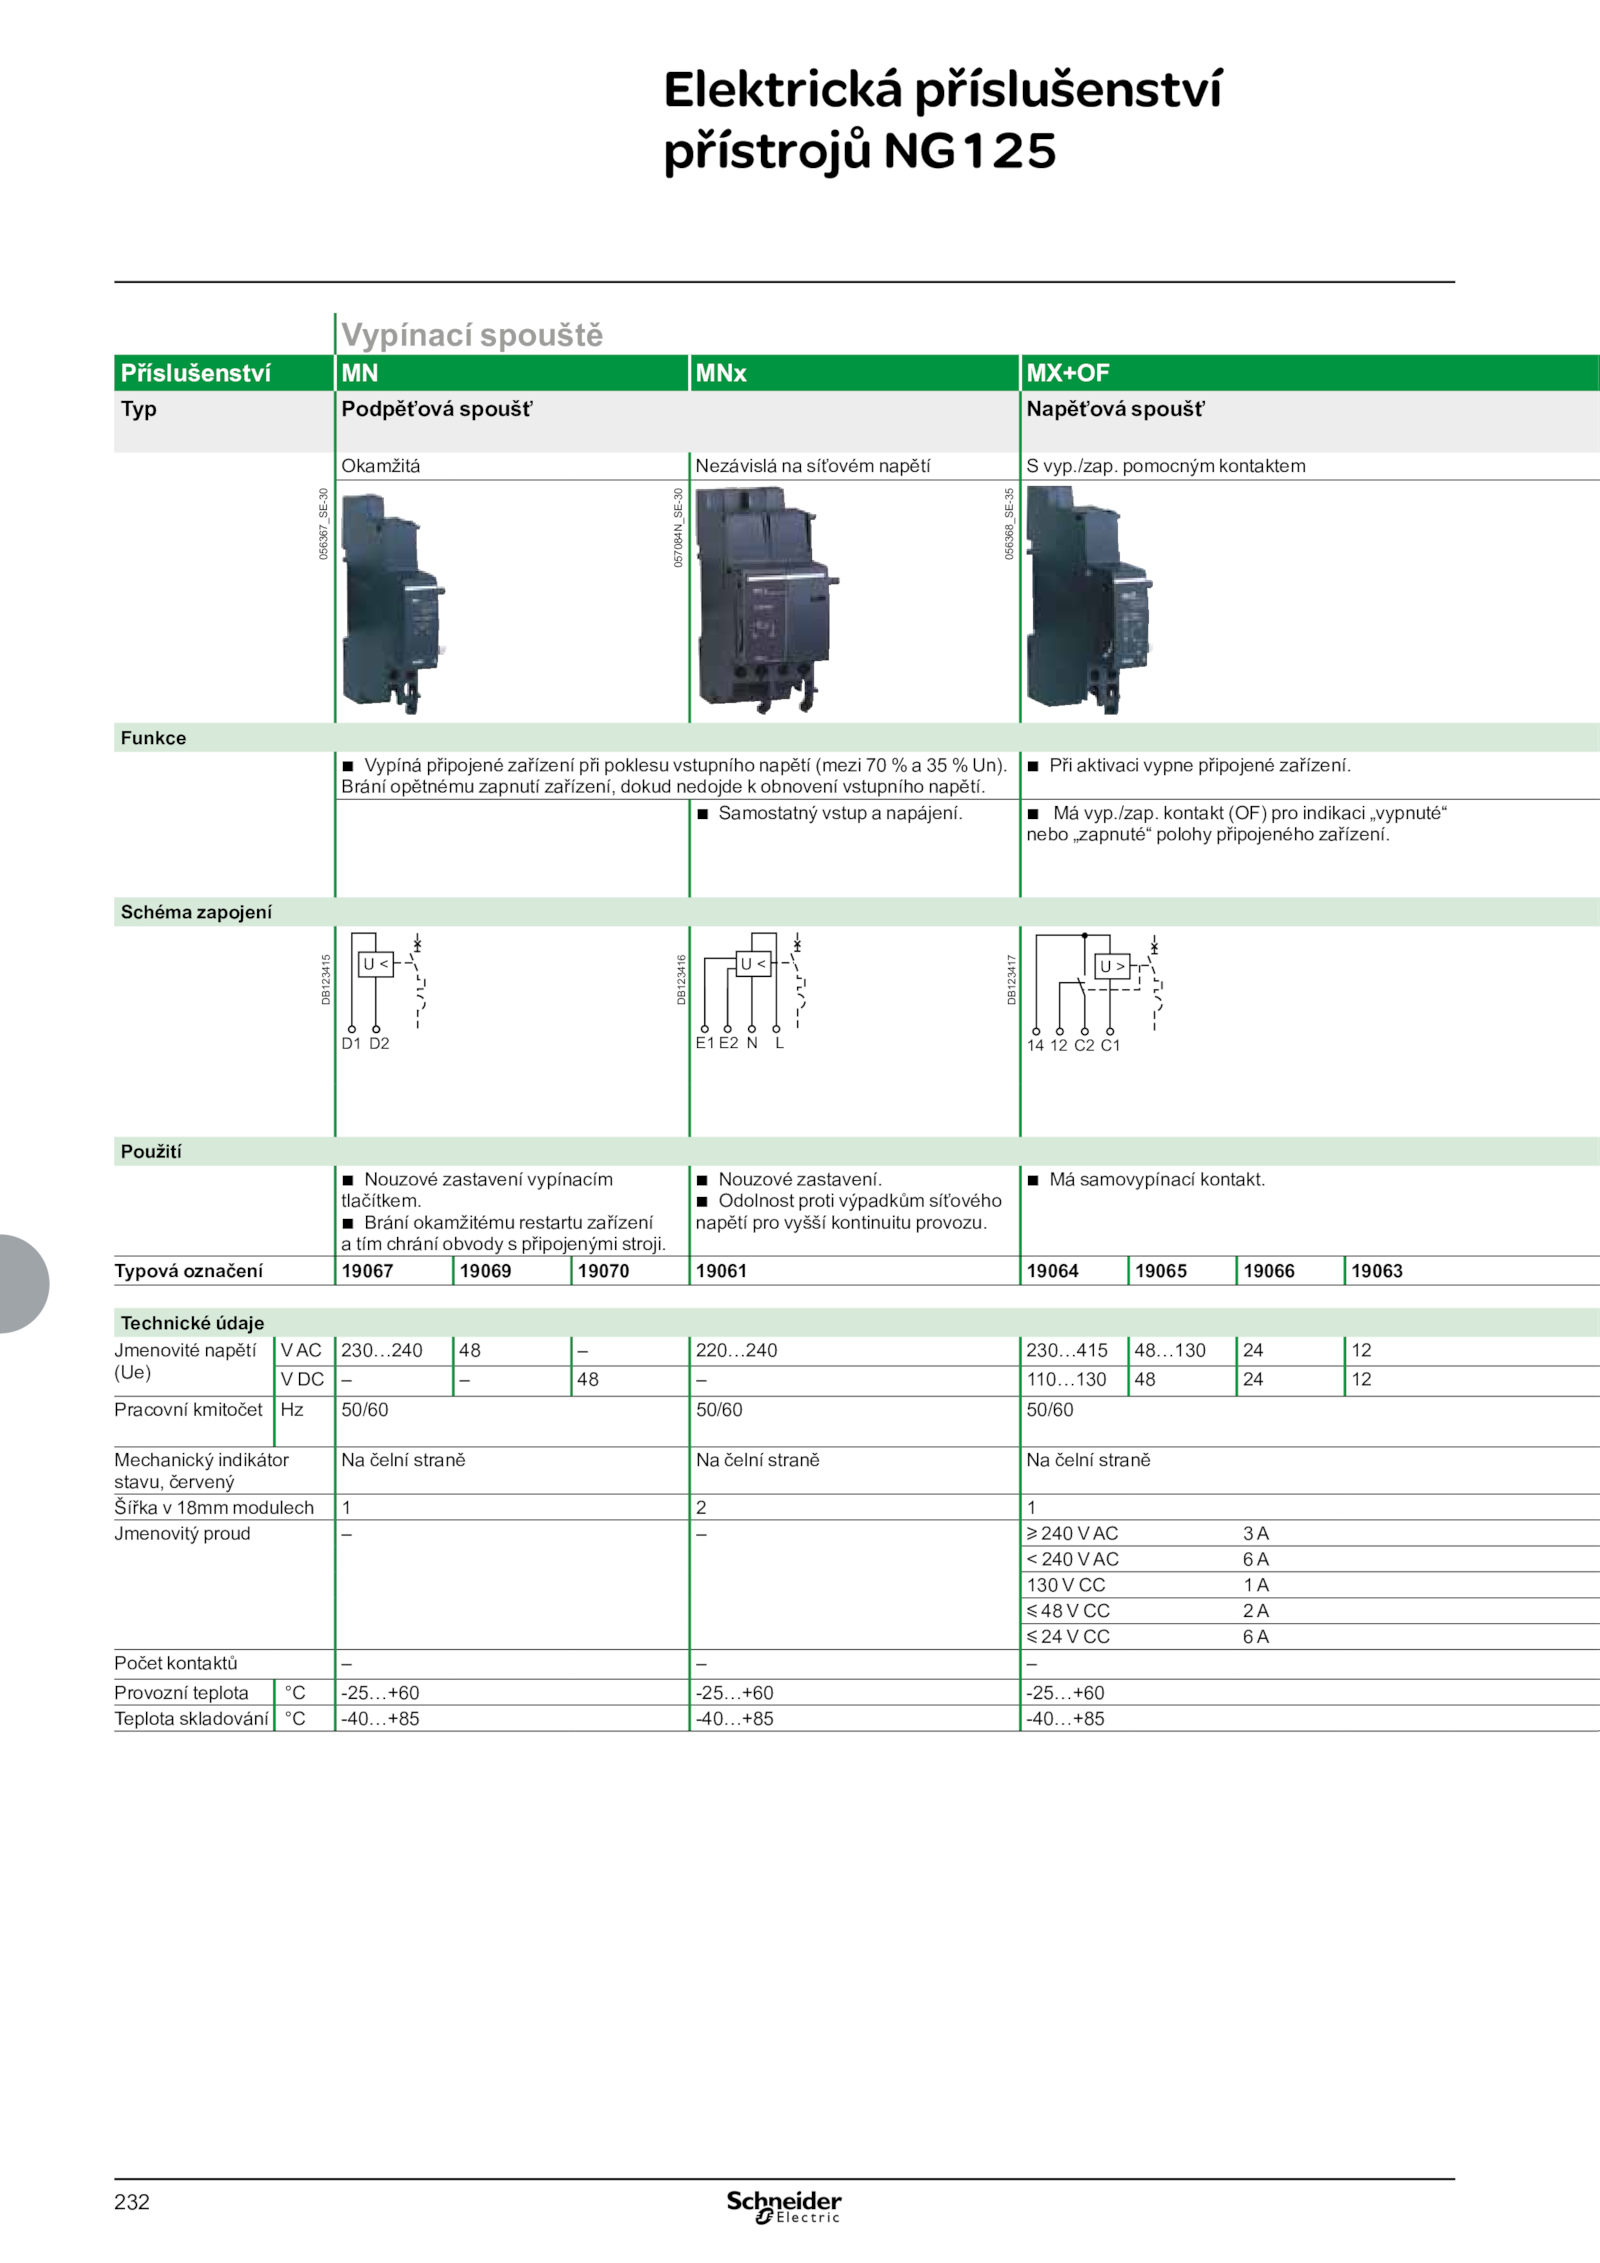Click the '220…240' V AC value

(736, 1350)
